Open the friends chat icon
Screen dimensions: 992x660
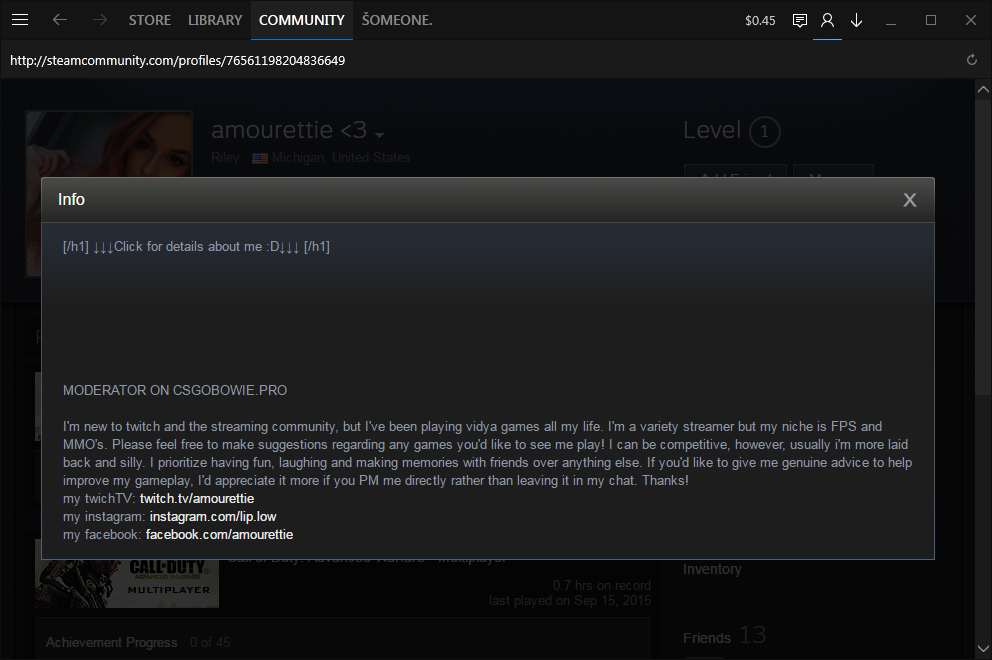click(x=800, y=21)
